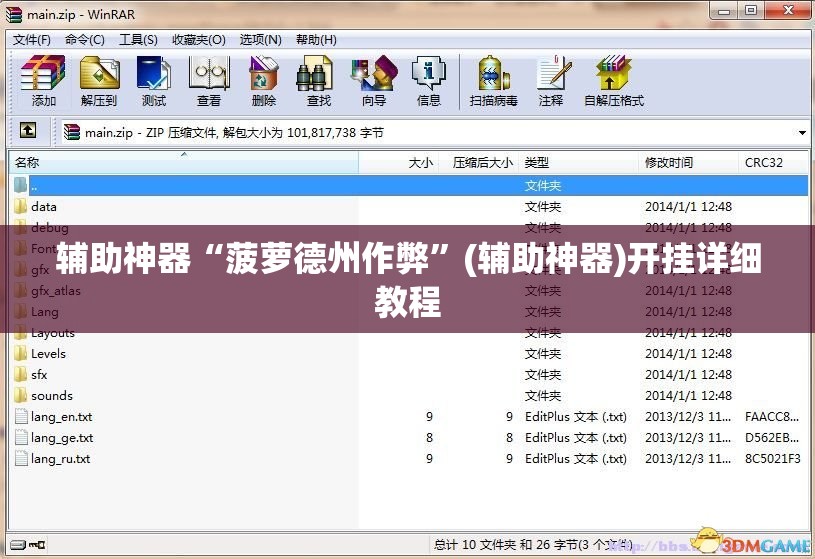Viewport: 815px width, 559px height.
Task: Select the sounds folder name
Action: coord(52,396)
